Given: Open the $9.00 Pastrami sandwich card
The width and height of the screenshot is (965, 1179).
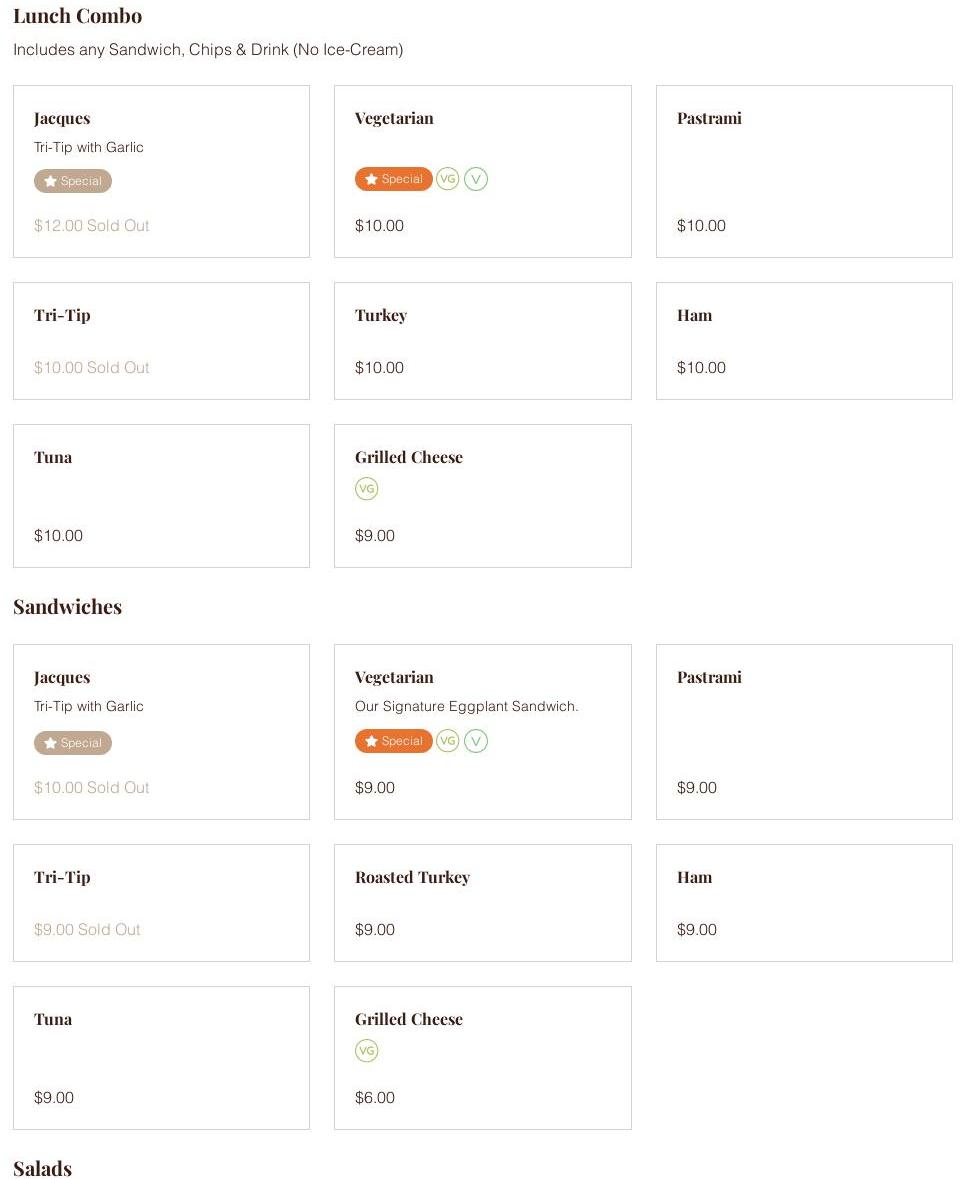Looking at the screenshot, I should tap(803, 731).
